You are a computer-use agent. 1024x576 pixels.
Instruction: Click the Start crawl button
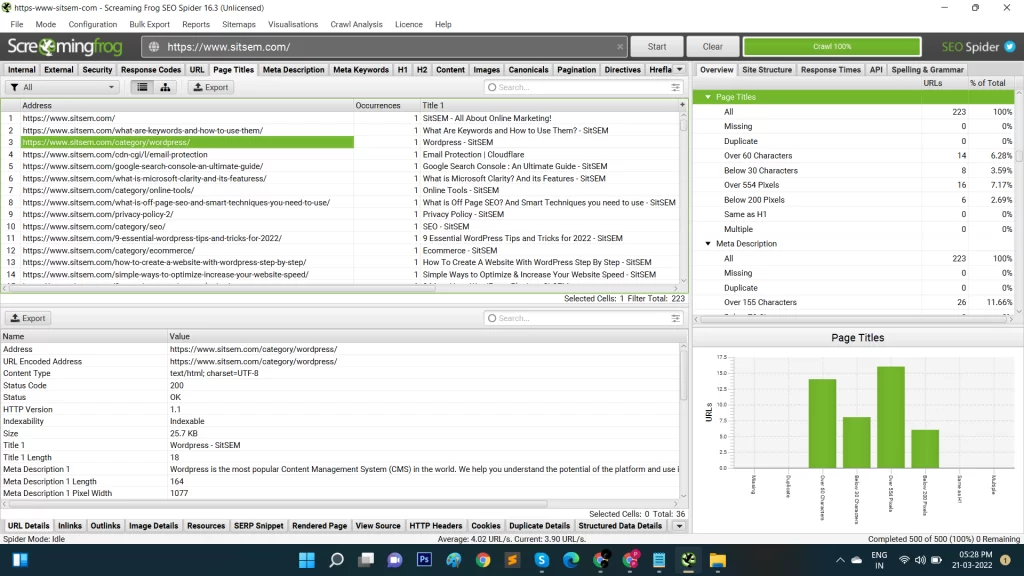(x=657, y=46)
